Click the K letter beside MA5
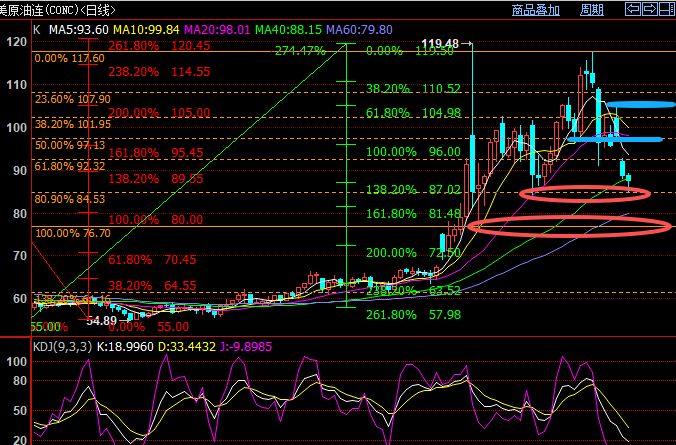This screenshot has width=676, height=445. click(9, 29)
